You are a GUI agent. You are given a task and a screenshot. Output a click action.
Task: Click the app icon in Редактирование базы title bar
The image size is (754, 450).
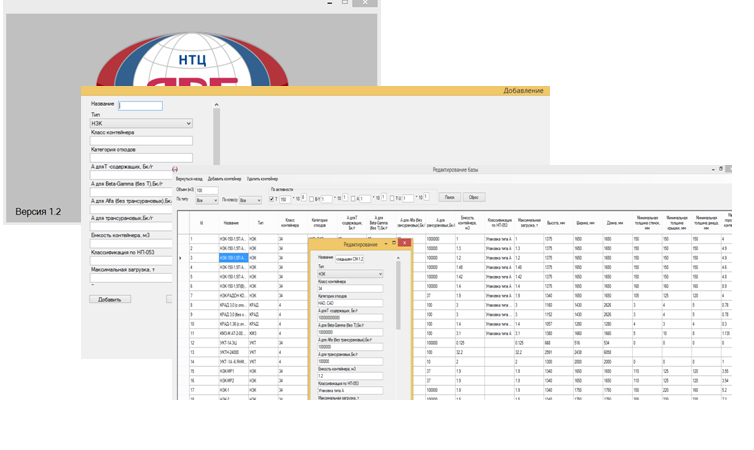[176, 169]
